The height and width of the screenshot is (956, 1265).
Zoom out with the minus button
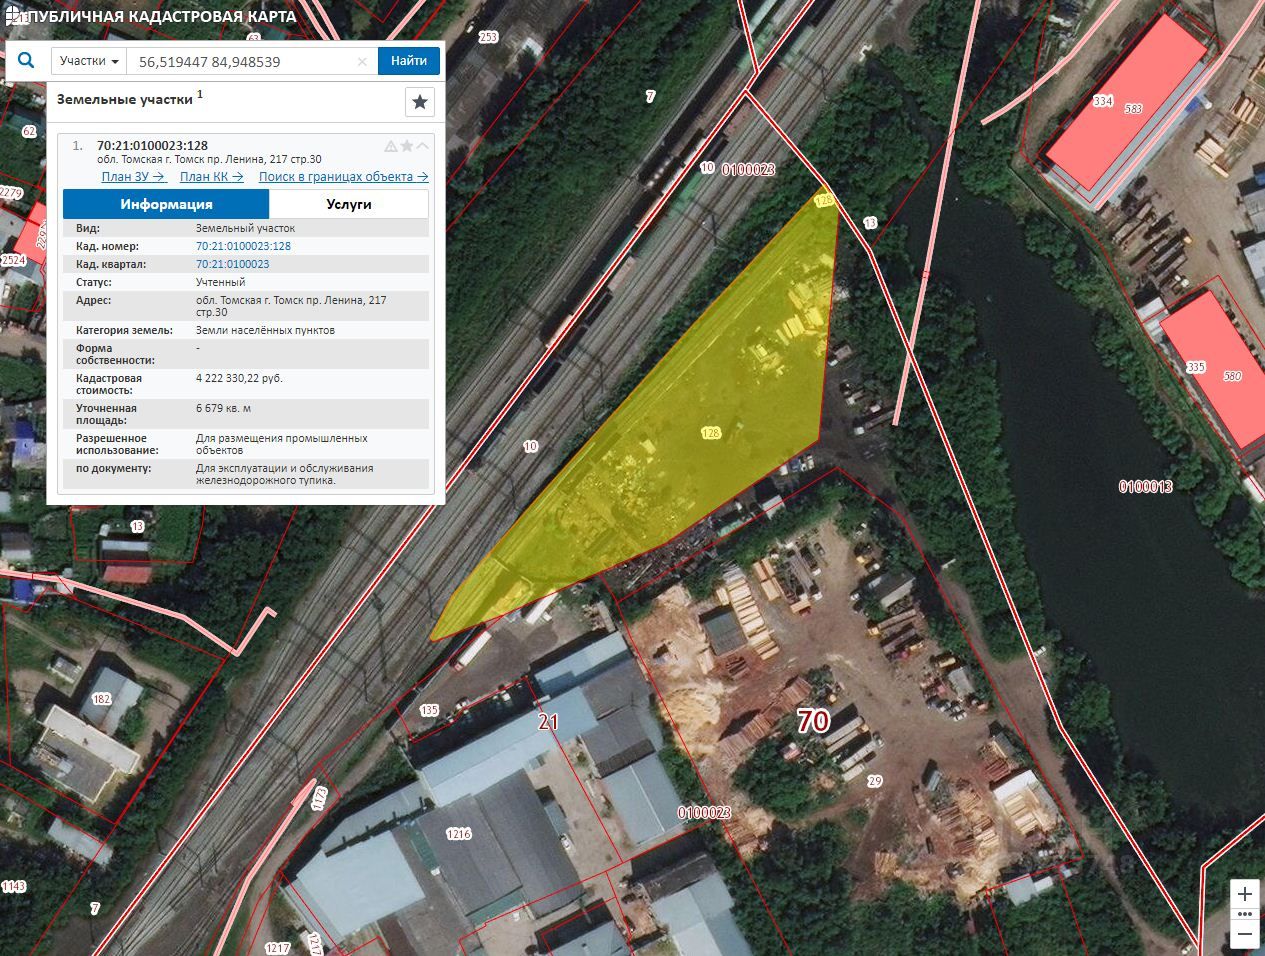click(1245, 934)
